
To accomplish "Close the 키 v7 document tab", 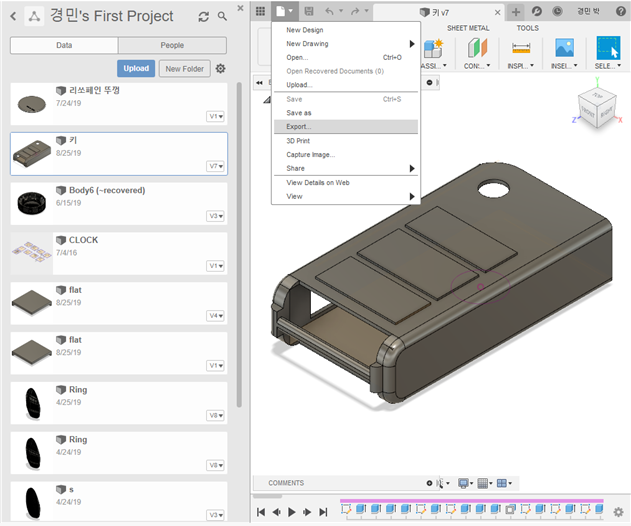I will pos(497,12).
